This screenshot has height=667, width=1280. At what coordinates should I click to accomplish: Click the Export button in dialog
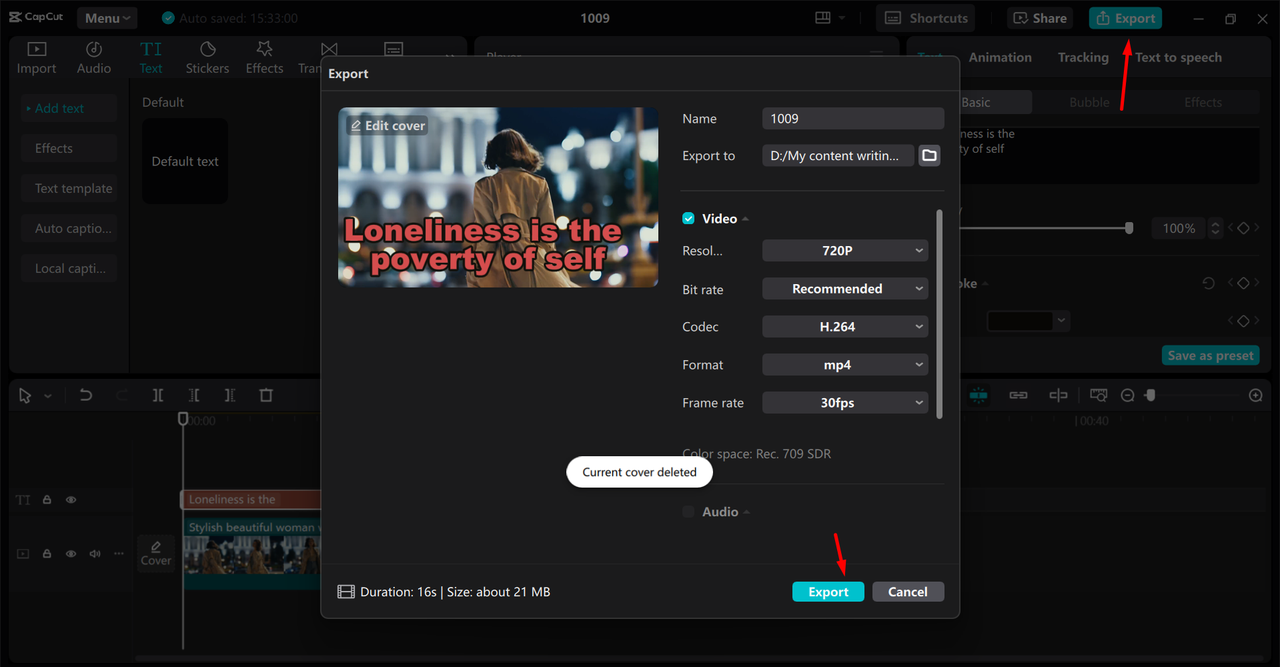coord(828,592)
